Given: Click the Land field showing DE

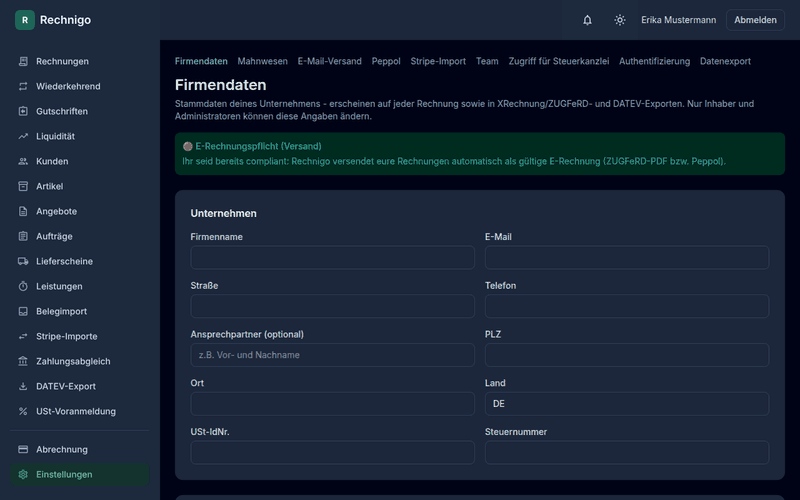Looking at the screenshot, I should coord(627,404).
